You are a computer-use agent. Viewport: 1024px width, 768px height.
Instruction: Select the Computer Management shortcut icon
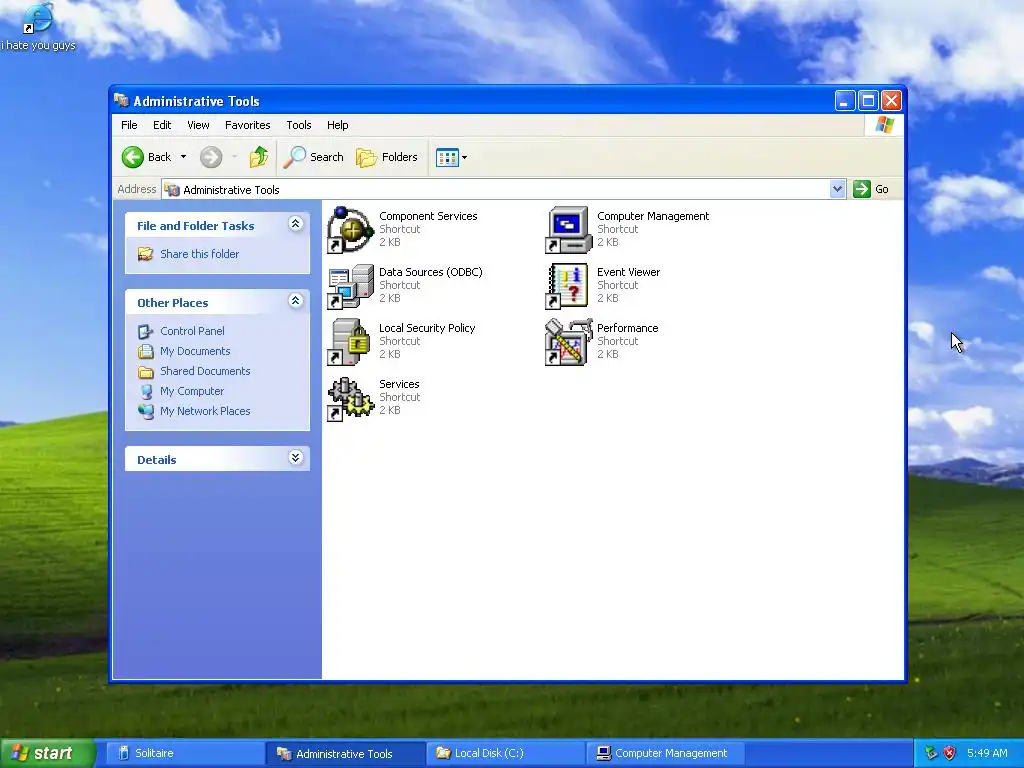point(569,230)
